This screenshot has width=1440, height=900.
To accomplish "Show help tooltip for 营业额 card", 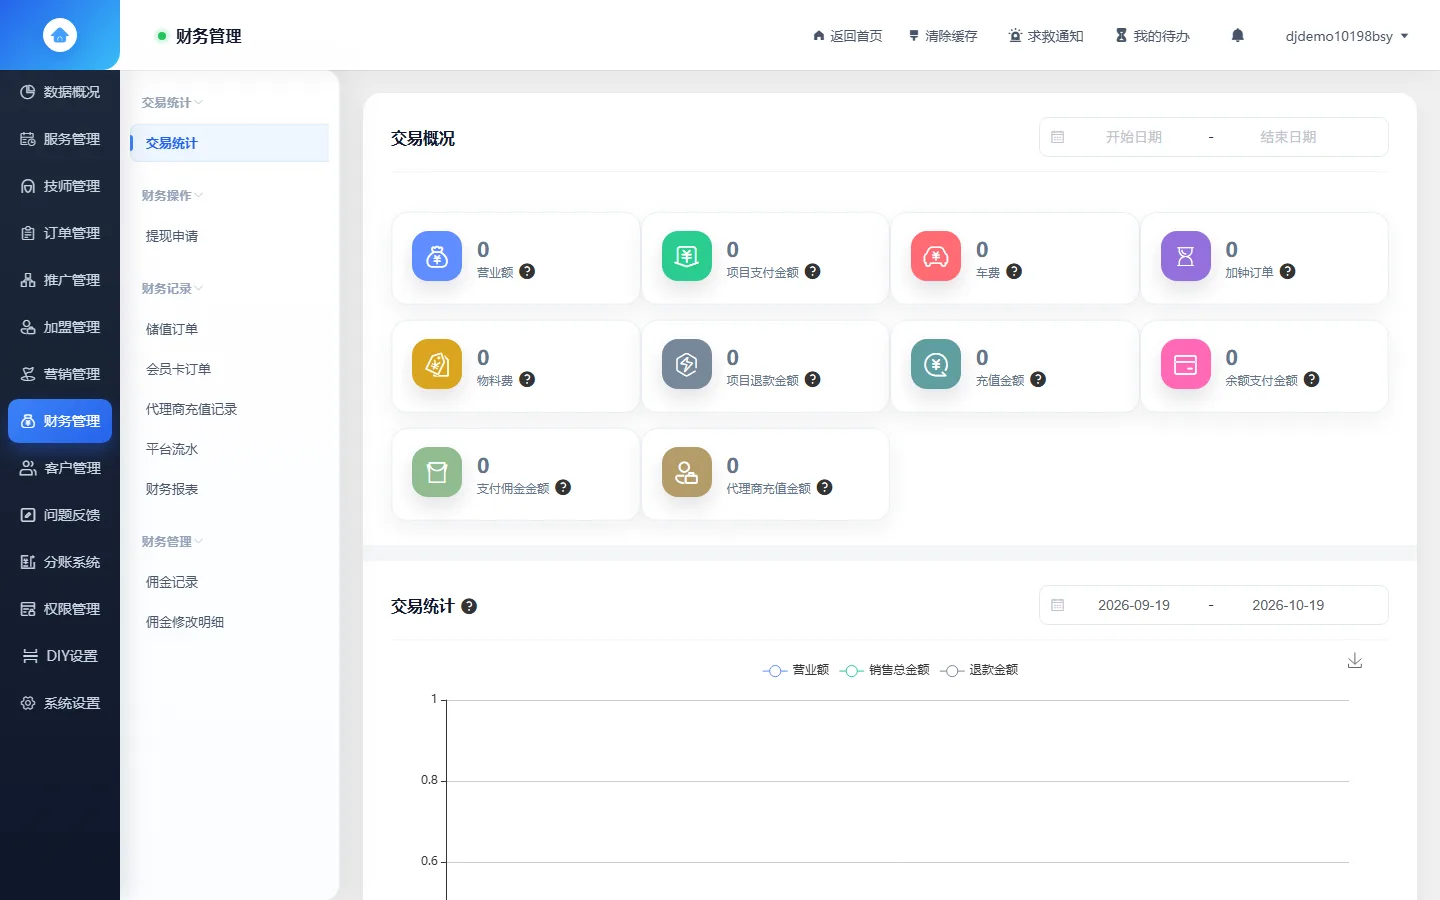I will pos(527,271).
